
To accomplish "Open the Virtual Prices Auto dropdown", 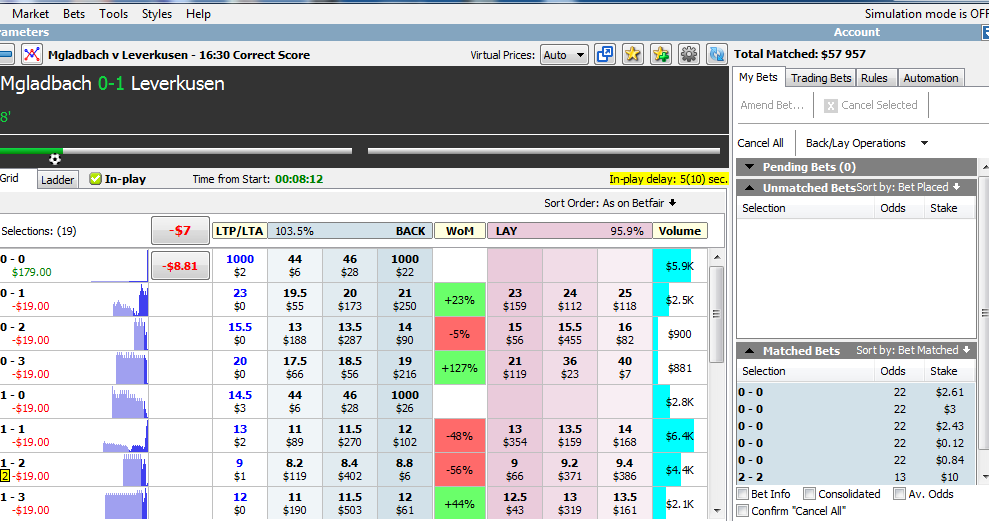I will coord(565,55).
